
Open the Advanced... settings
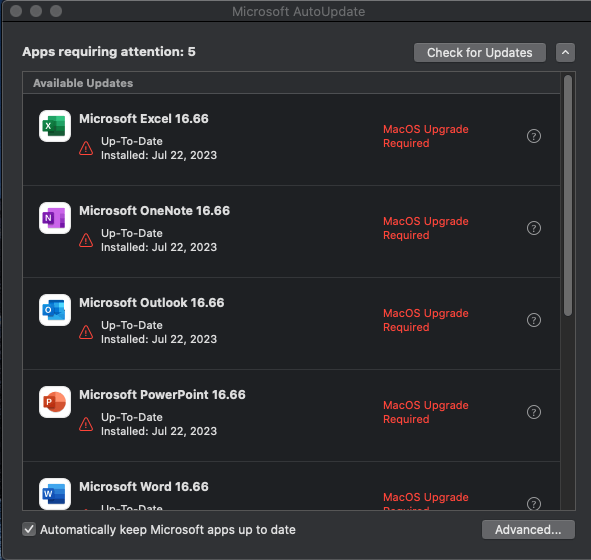click(x=528, y=529)
